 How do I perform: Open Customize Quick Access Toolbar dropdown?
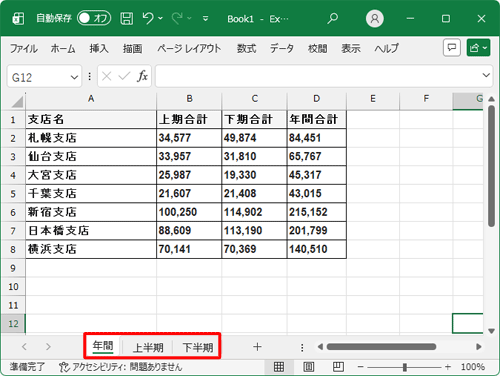click(x=206, y=19)
